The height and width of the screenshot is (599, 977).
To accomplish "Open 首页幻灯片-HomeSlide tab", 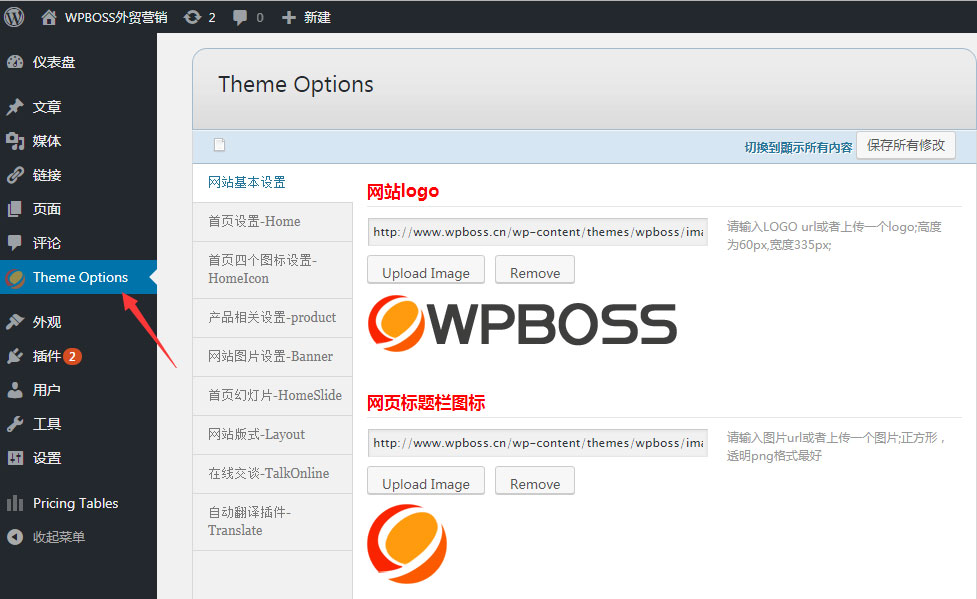I will click(x=273, y=396).
